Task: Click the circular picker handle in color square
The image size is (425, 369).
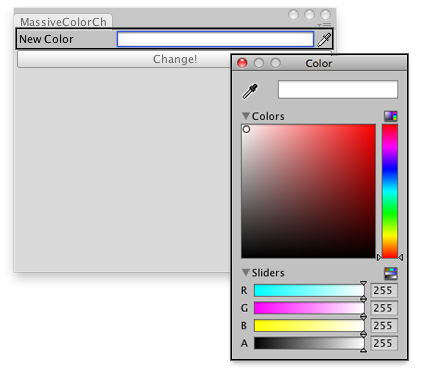Action: click(x=246, y=129)
